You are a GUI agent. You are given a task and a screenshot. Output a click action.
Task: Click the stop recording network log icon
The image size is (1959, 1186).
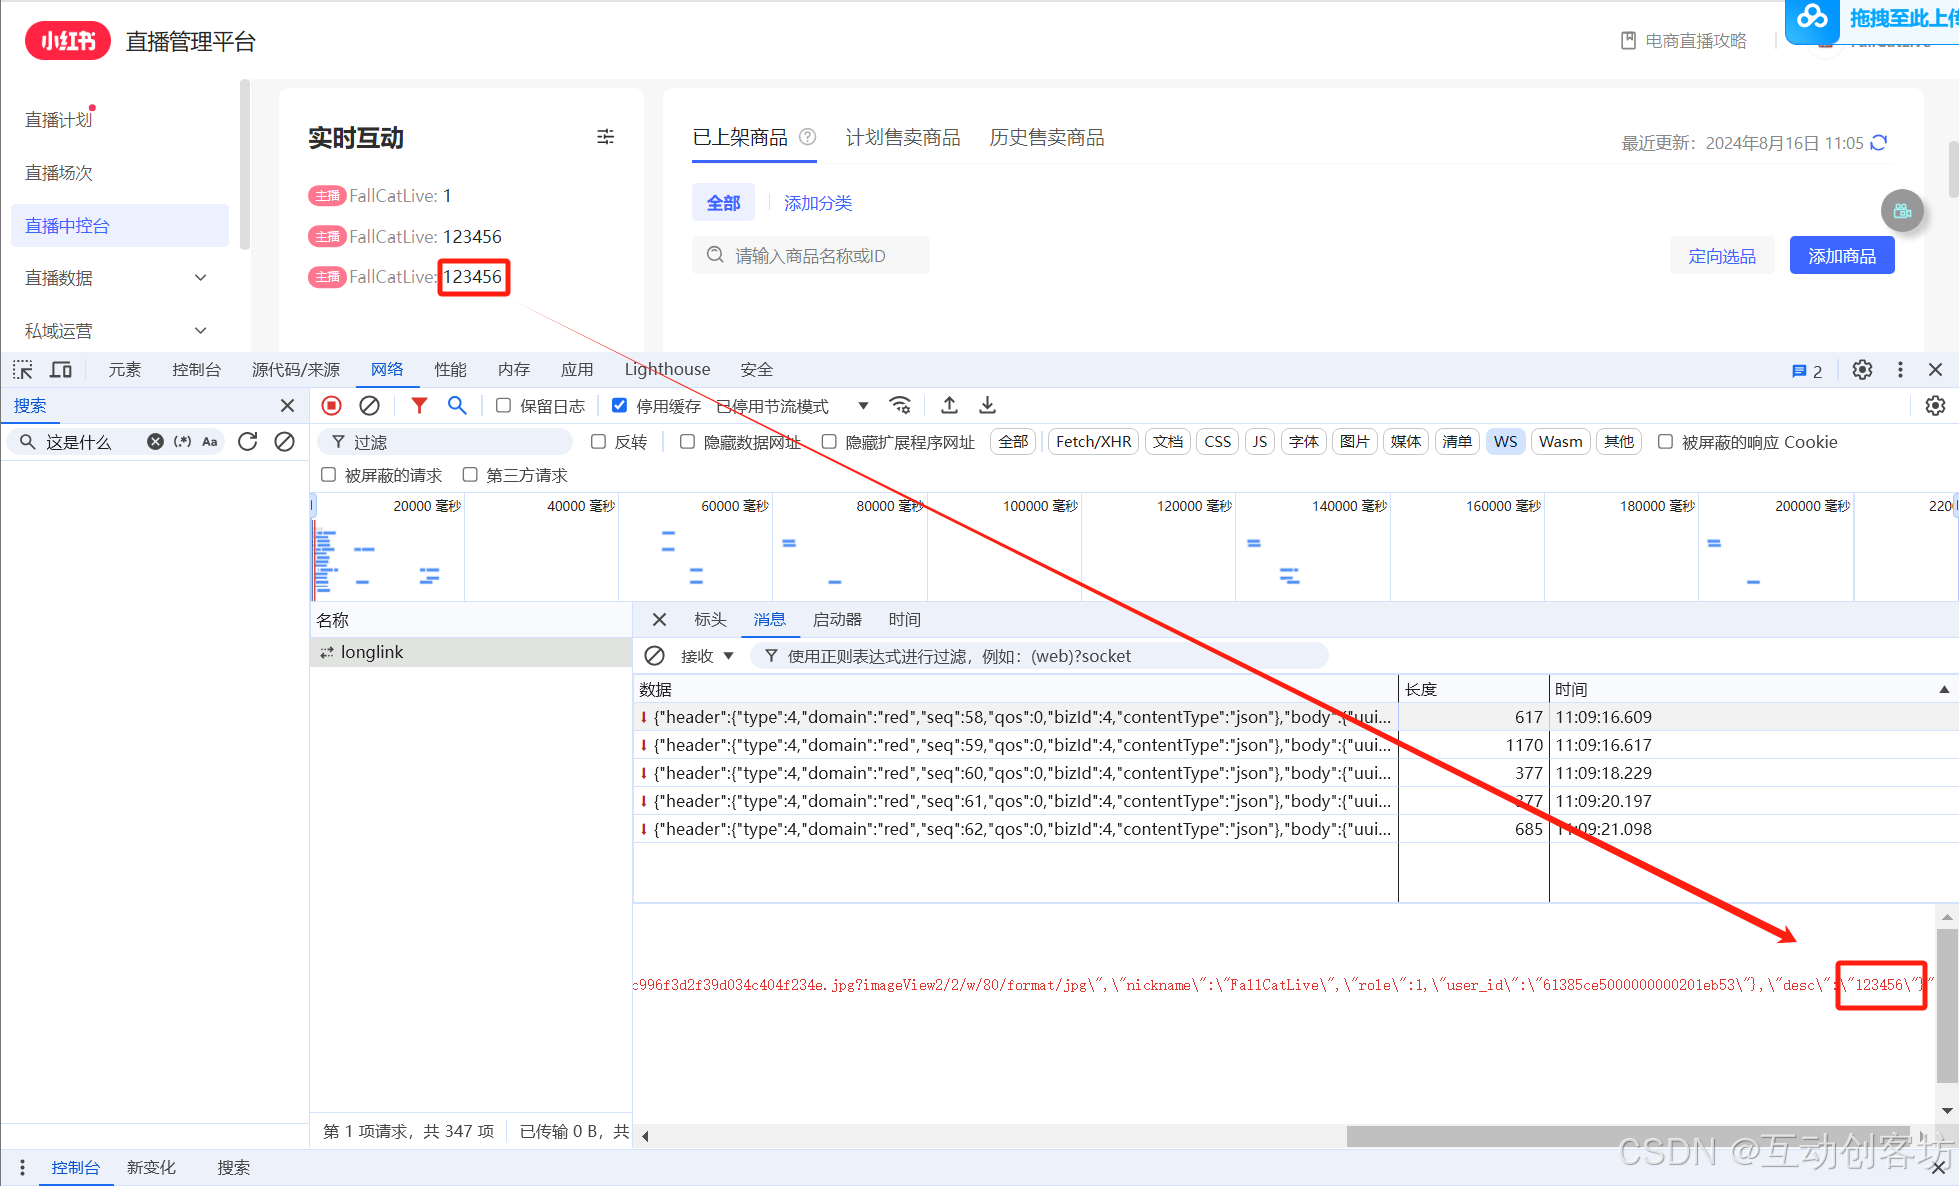point(332,405)
